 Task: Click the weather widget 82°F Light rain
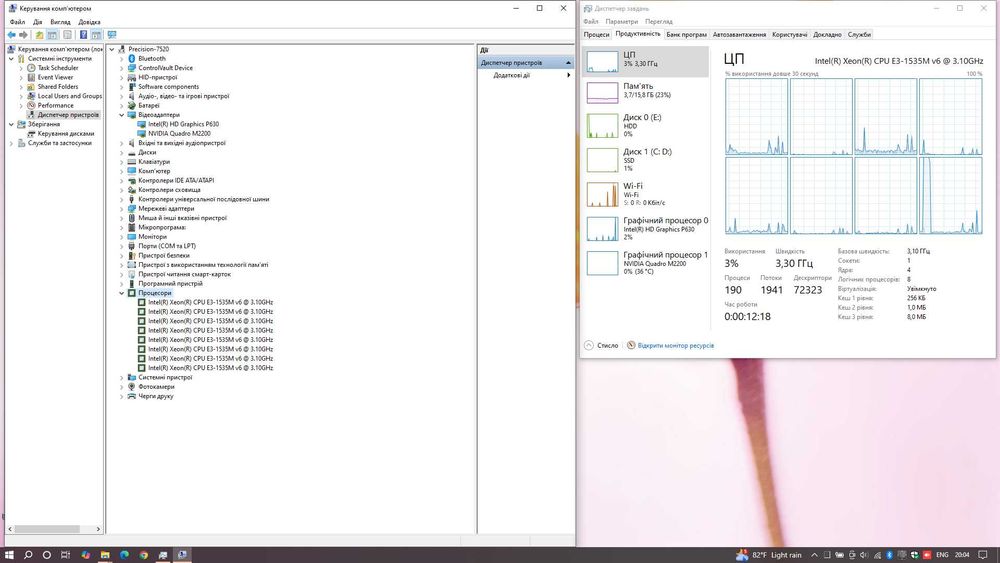(x=768, y=555)
